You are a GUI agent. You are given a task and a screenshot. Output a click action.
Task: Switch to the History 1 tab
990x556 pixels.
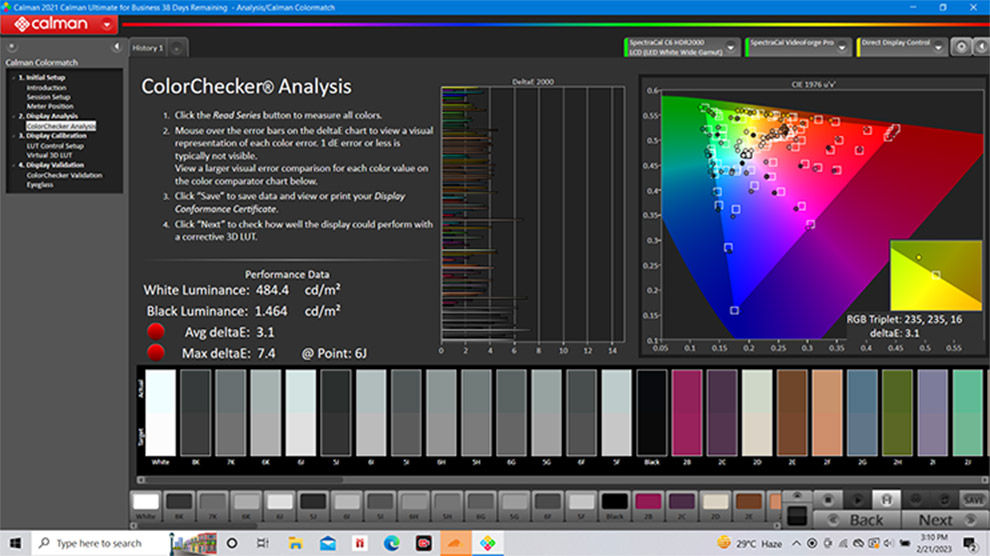tap(148, 48)
